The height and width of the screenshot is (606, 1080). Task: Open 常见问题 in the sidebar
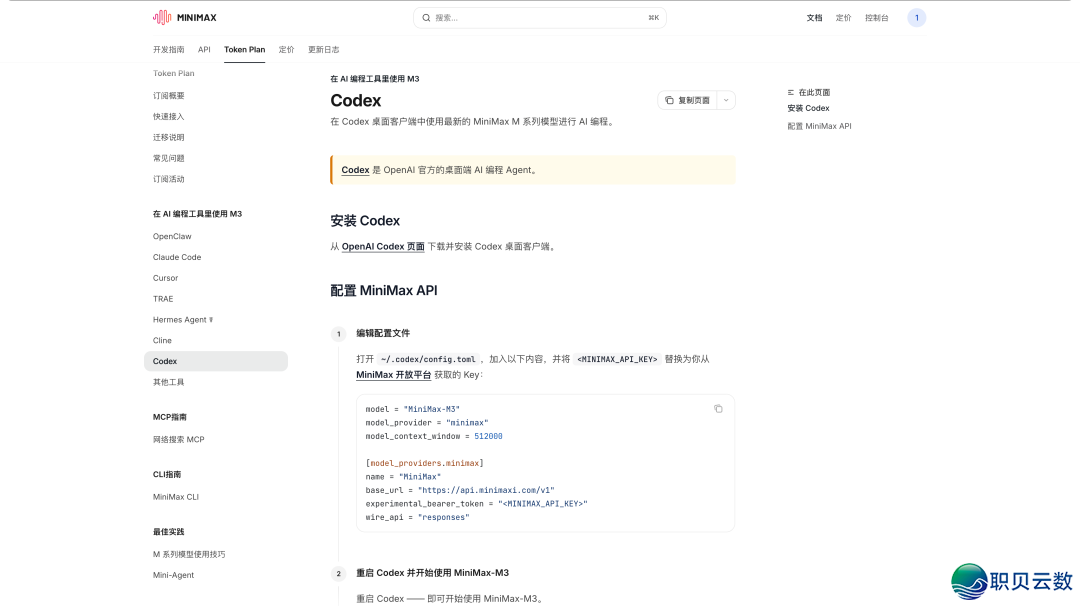tap(169, 158)
